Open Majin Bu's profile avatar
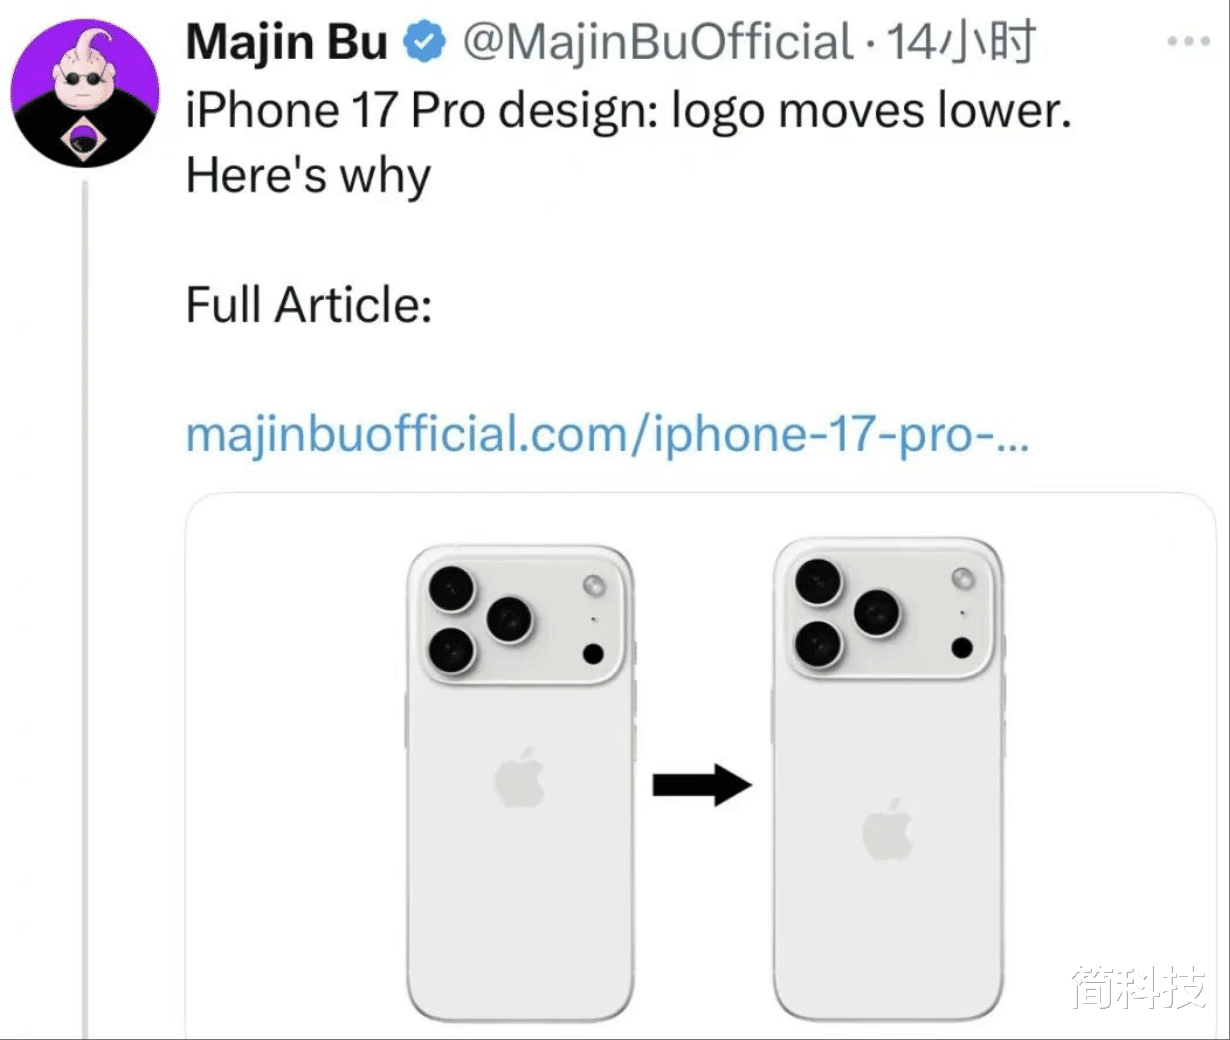The height and width of the screenshot is (1040, 1230). (85, 92)
